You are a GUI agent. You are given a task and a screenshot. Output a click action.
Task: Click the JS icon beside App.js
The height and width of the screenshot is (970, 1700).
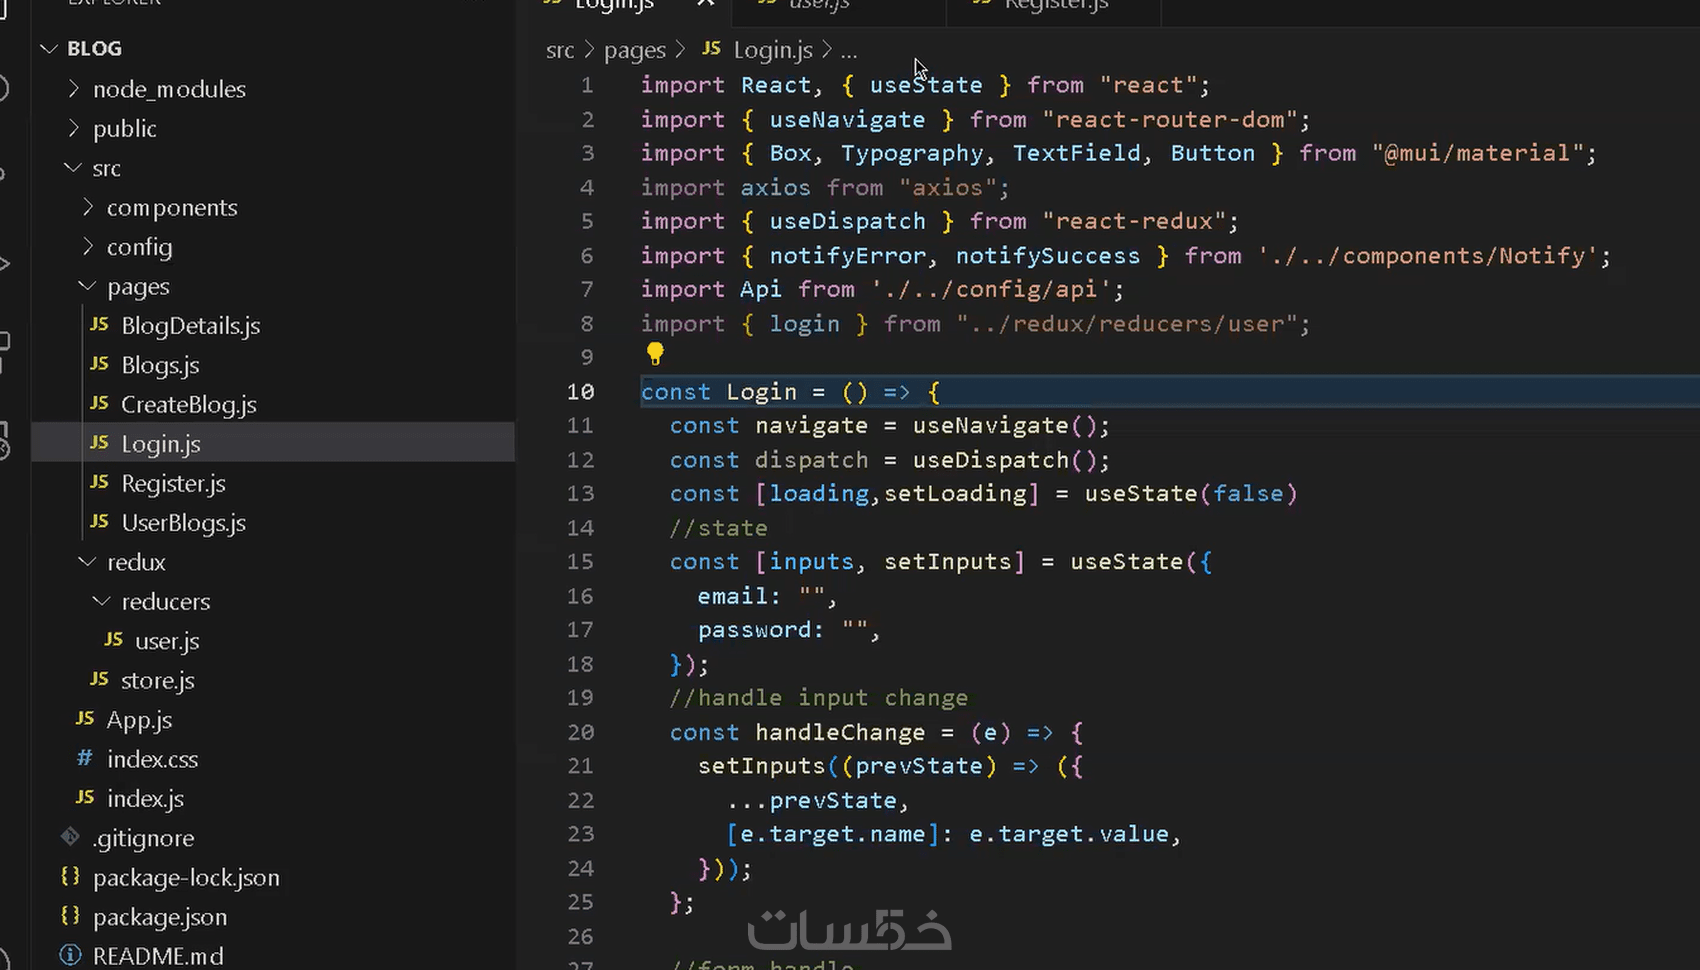coord(85,718)
